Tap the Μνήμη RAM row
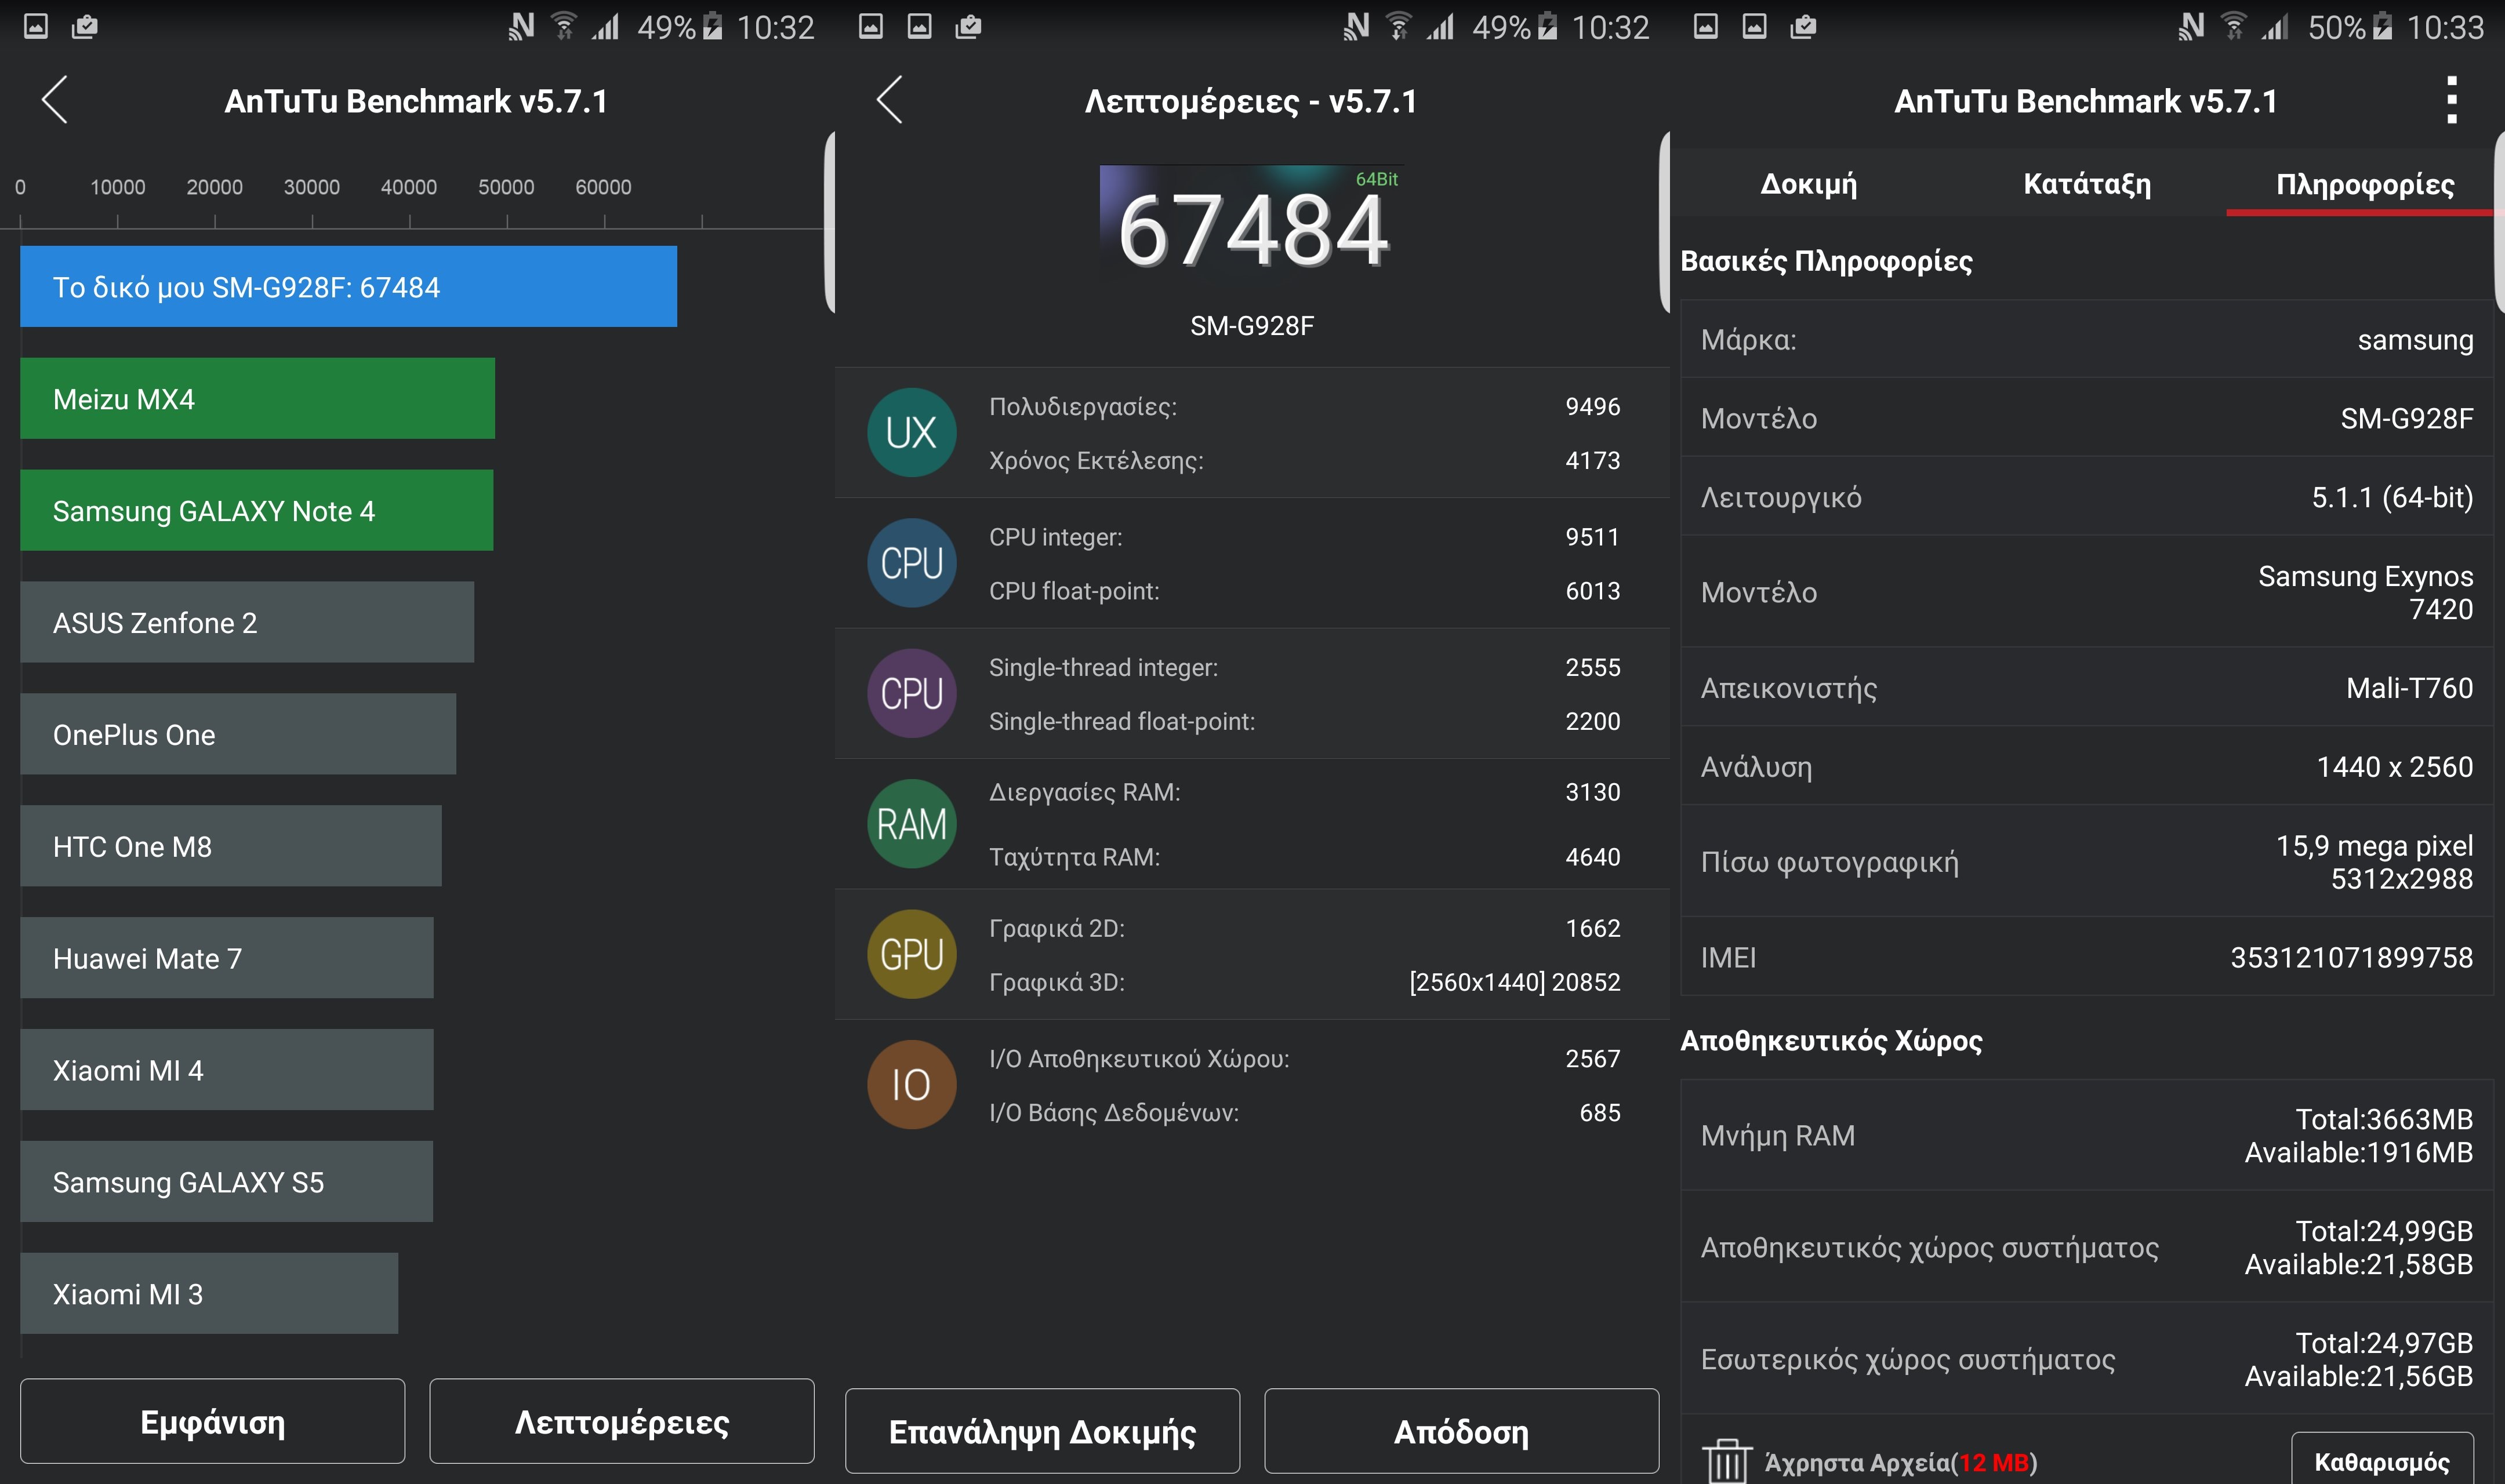Viewport: 2505px width, 1484px height. pos(2087,1136)
